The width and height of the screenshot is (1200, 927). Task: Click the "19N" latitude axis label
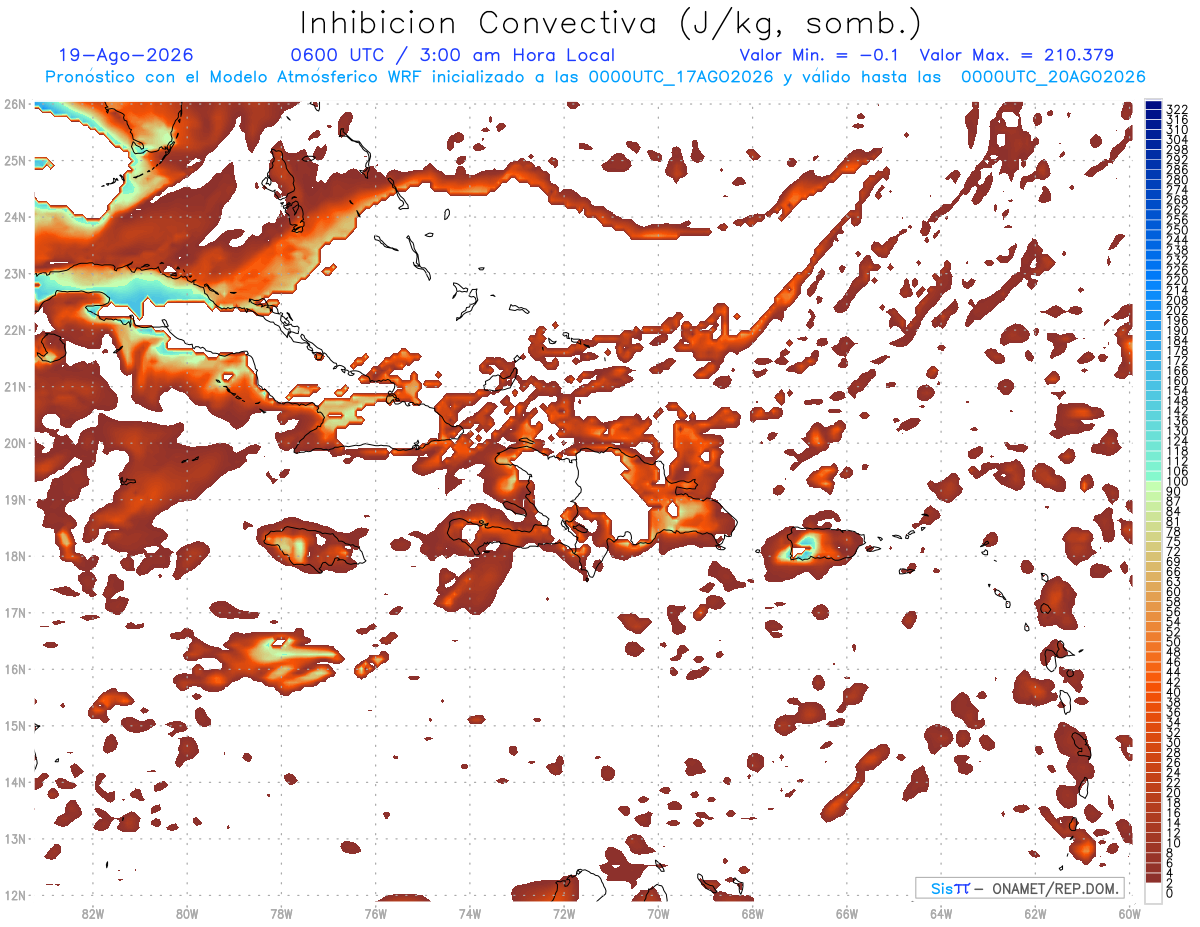14,499
